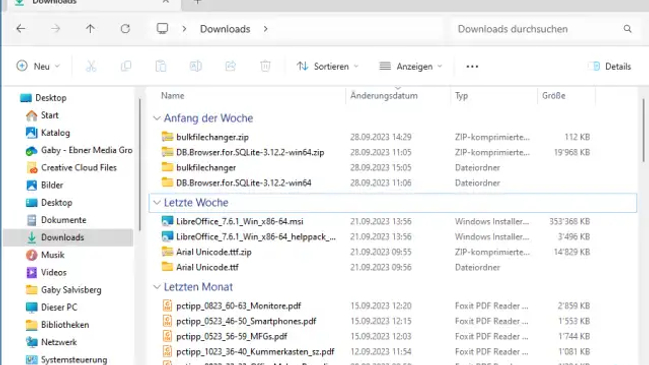Open pinned Desktop folder below Bilder
Image resolution: width=649 pixels, height=365 pixels.
click(49, 203)
